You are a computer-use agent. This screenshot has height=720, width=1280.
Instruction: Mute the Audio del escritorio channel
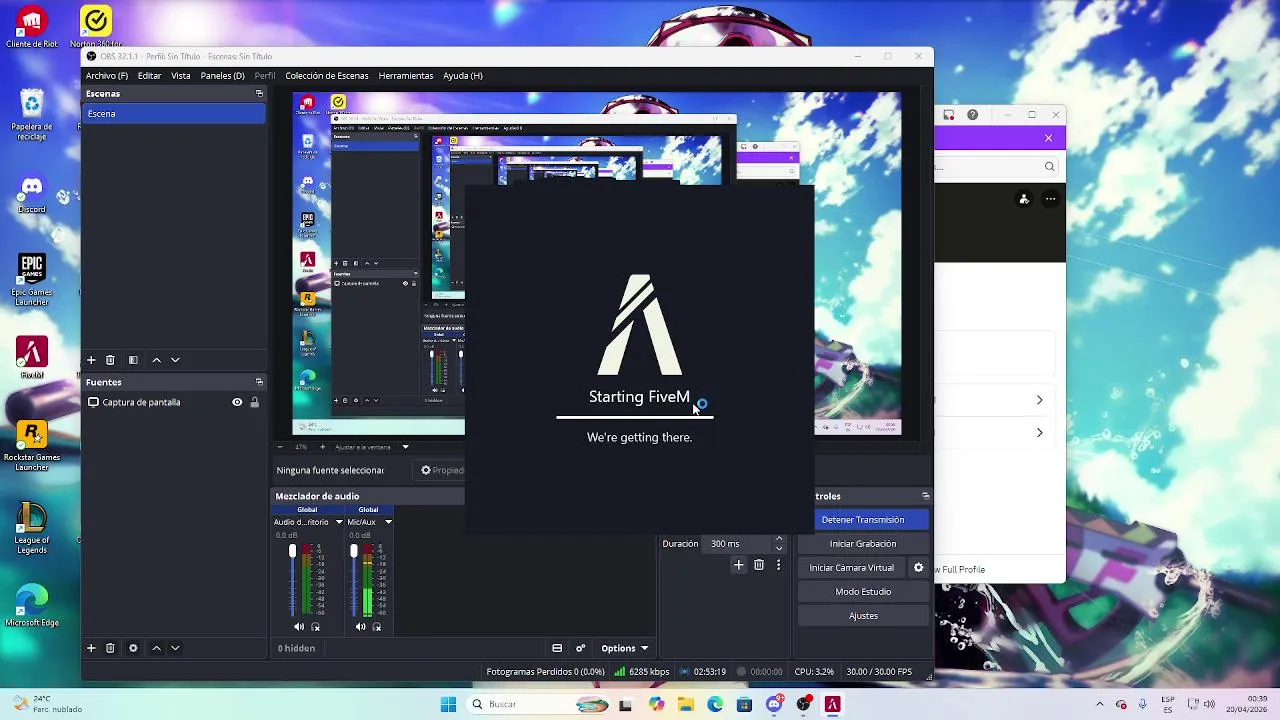click(299, 627)
